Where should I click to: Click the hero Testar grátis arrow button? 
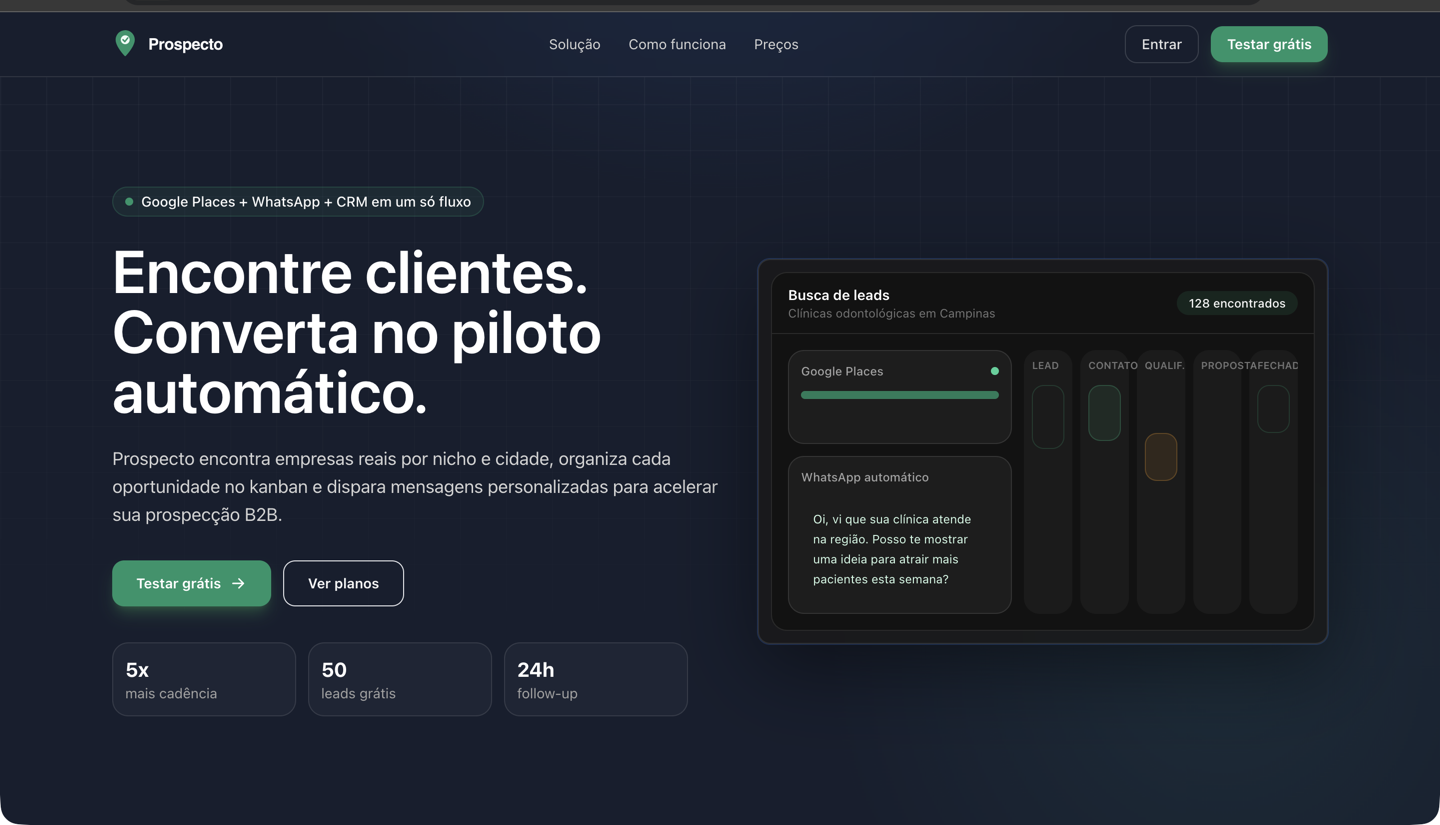(191, 583)
